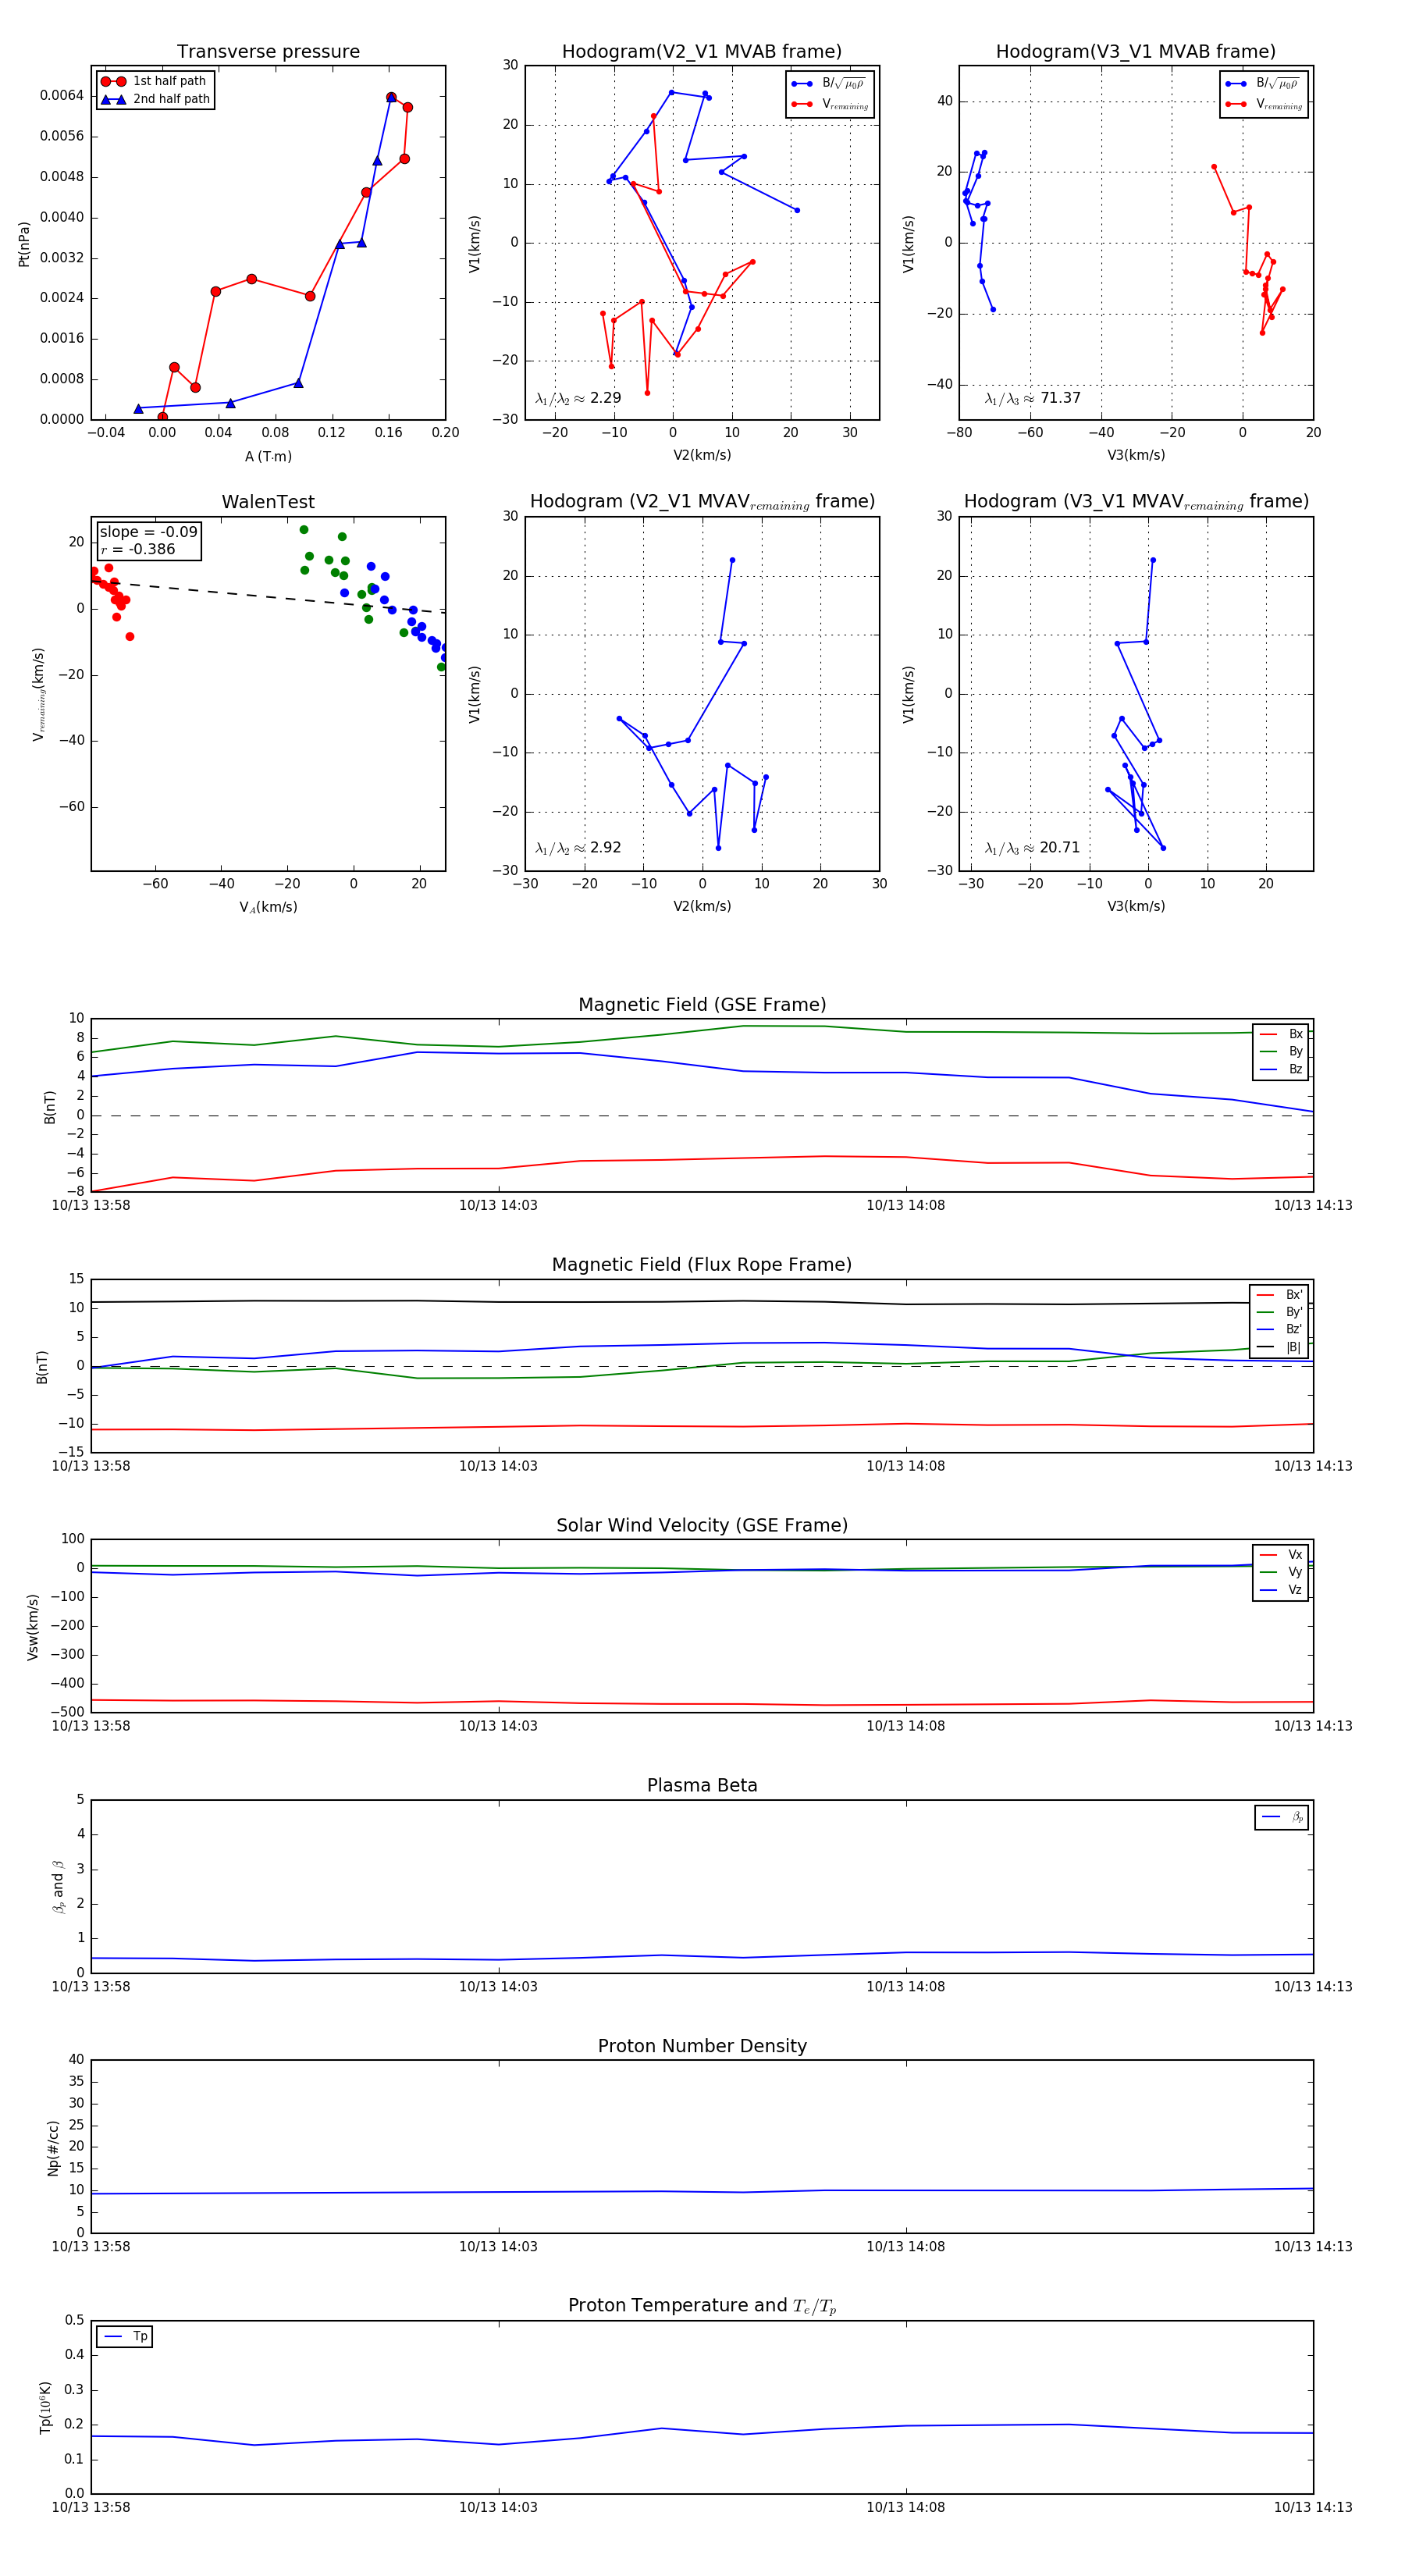This screenshot has height=2576, width=1405.
Task: Click the λ1/λ3 ≈ 71.37 annotation
Action: pyautogui.click(x=1032, y=398)
